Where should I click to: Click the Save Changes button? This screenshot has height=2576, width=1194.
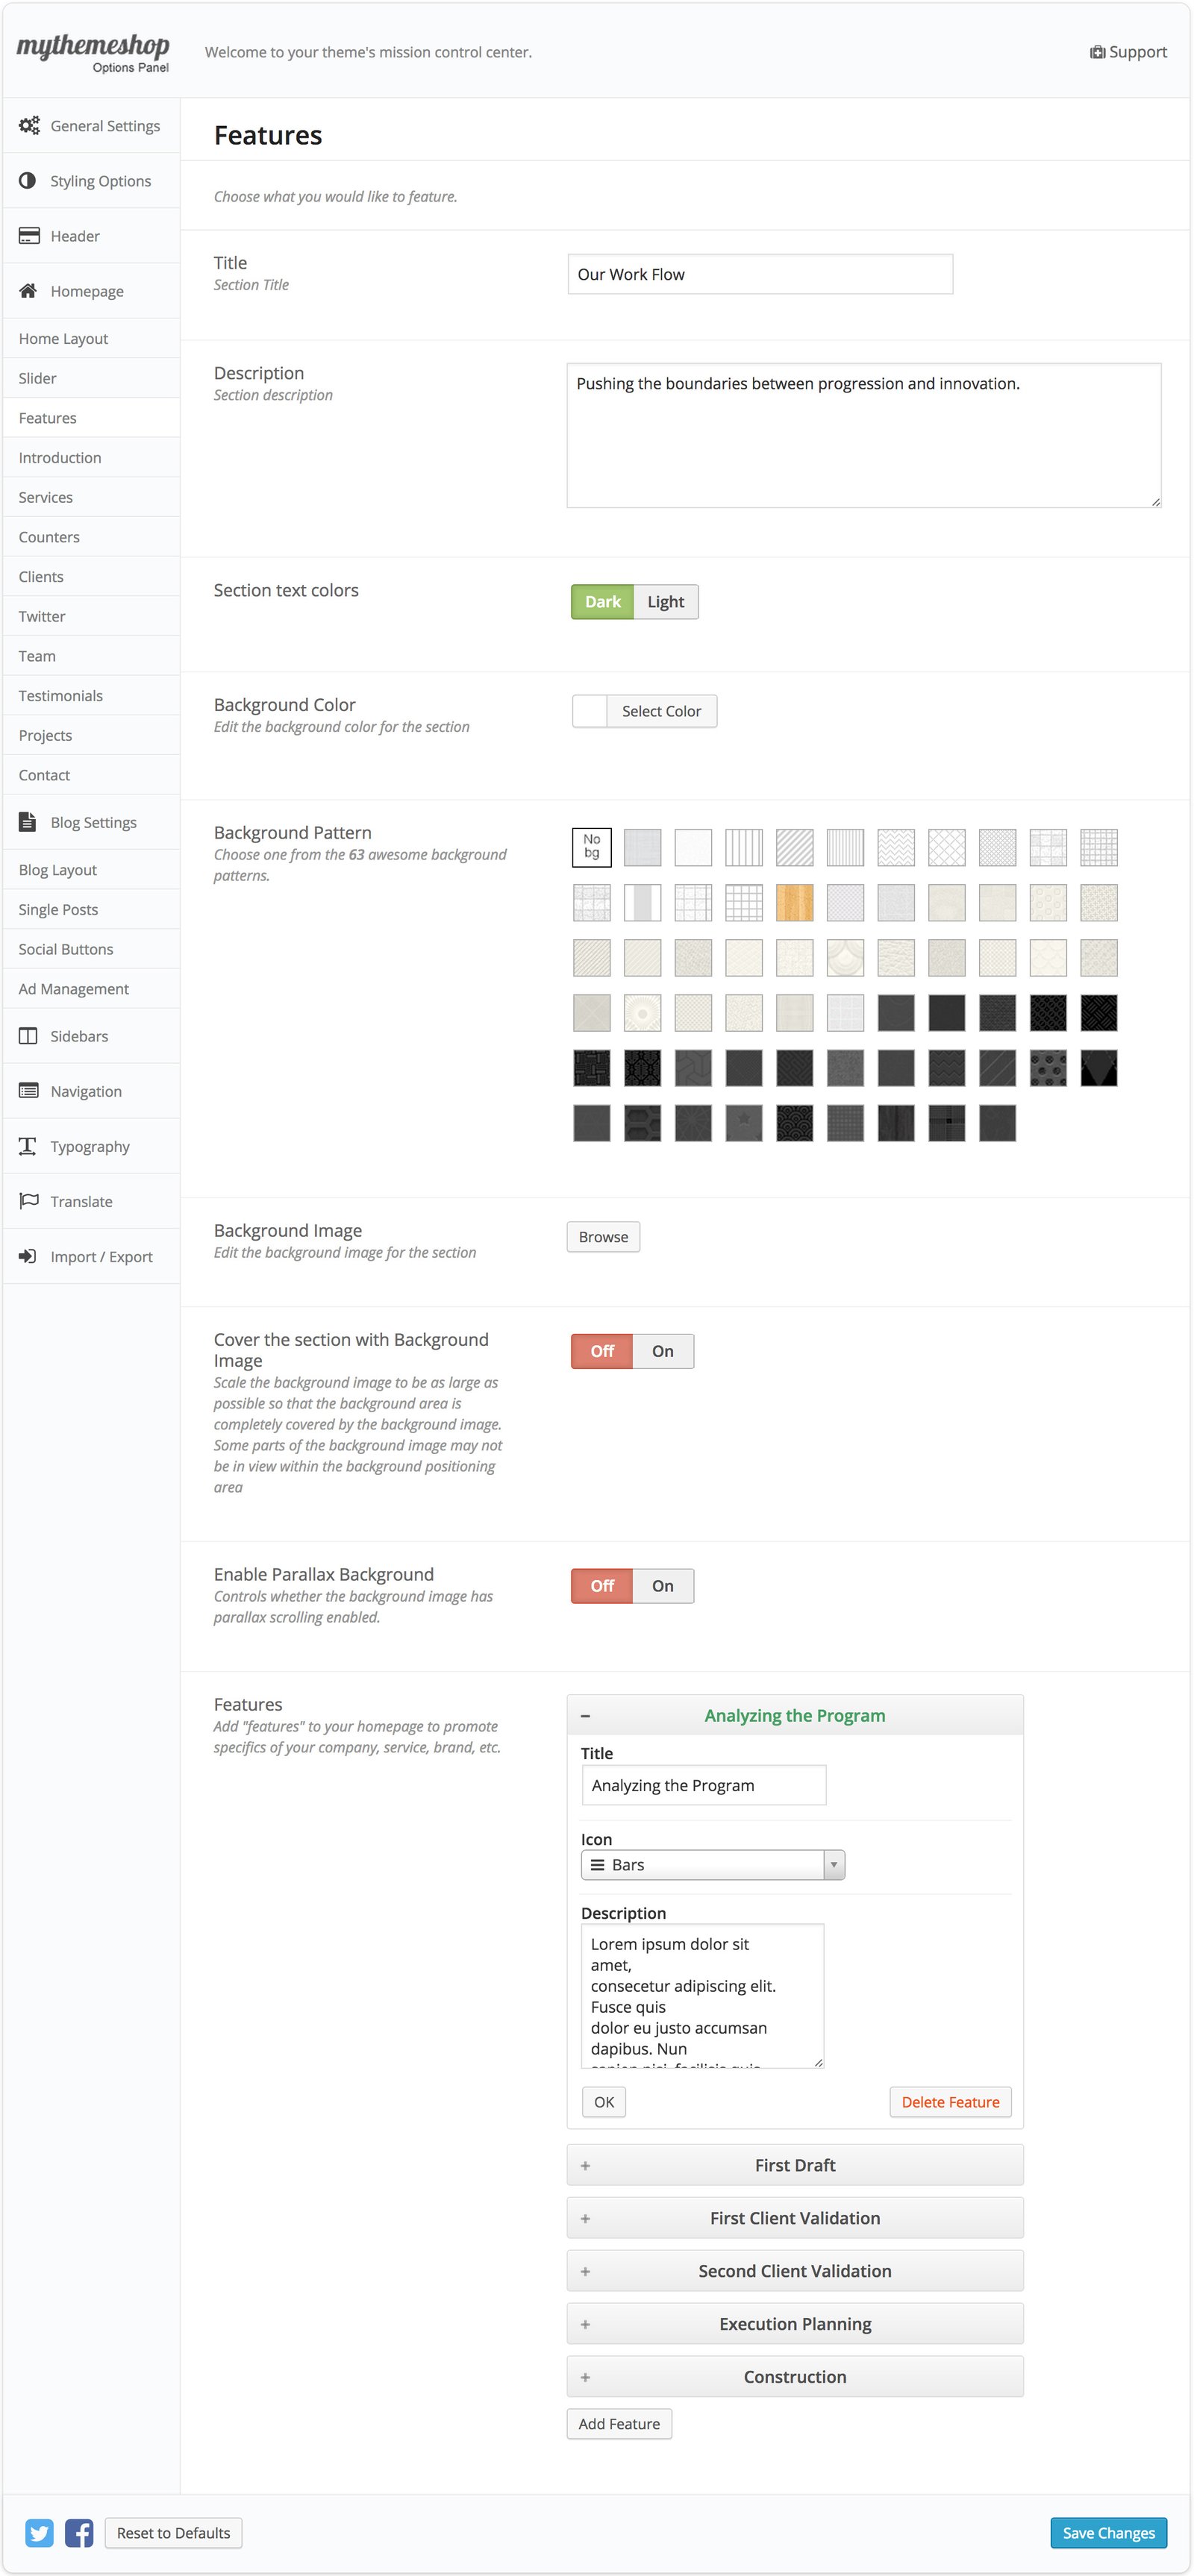[1107, 2532]
